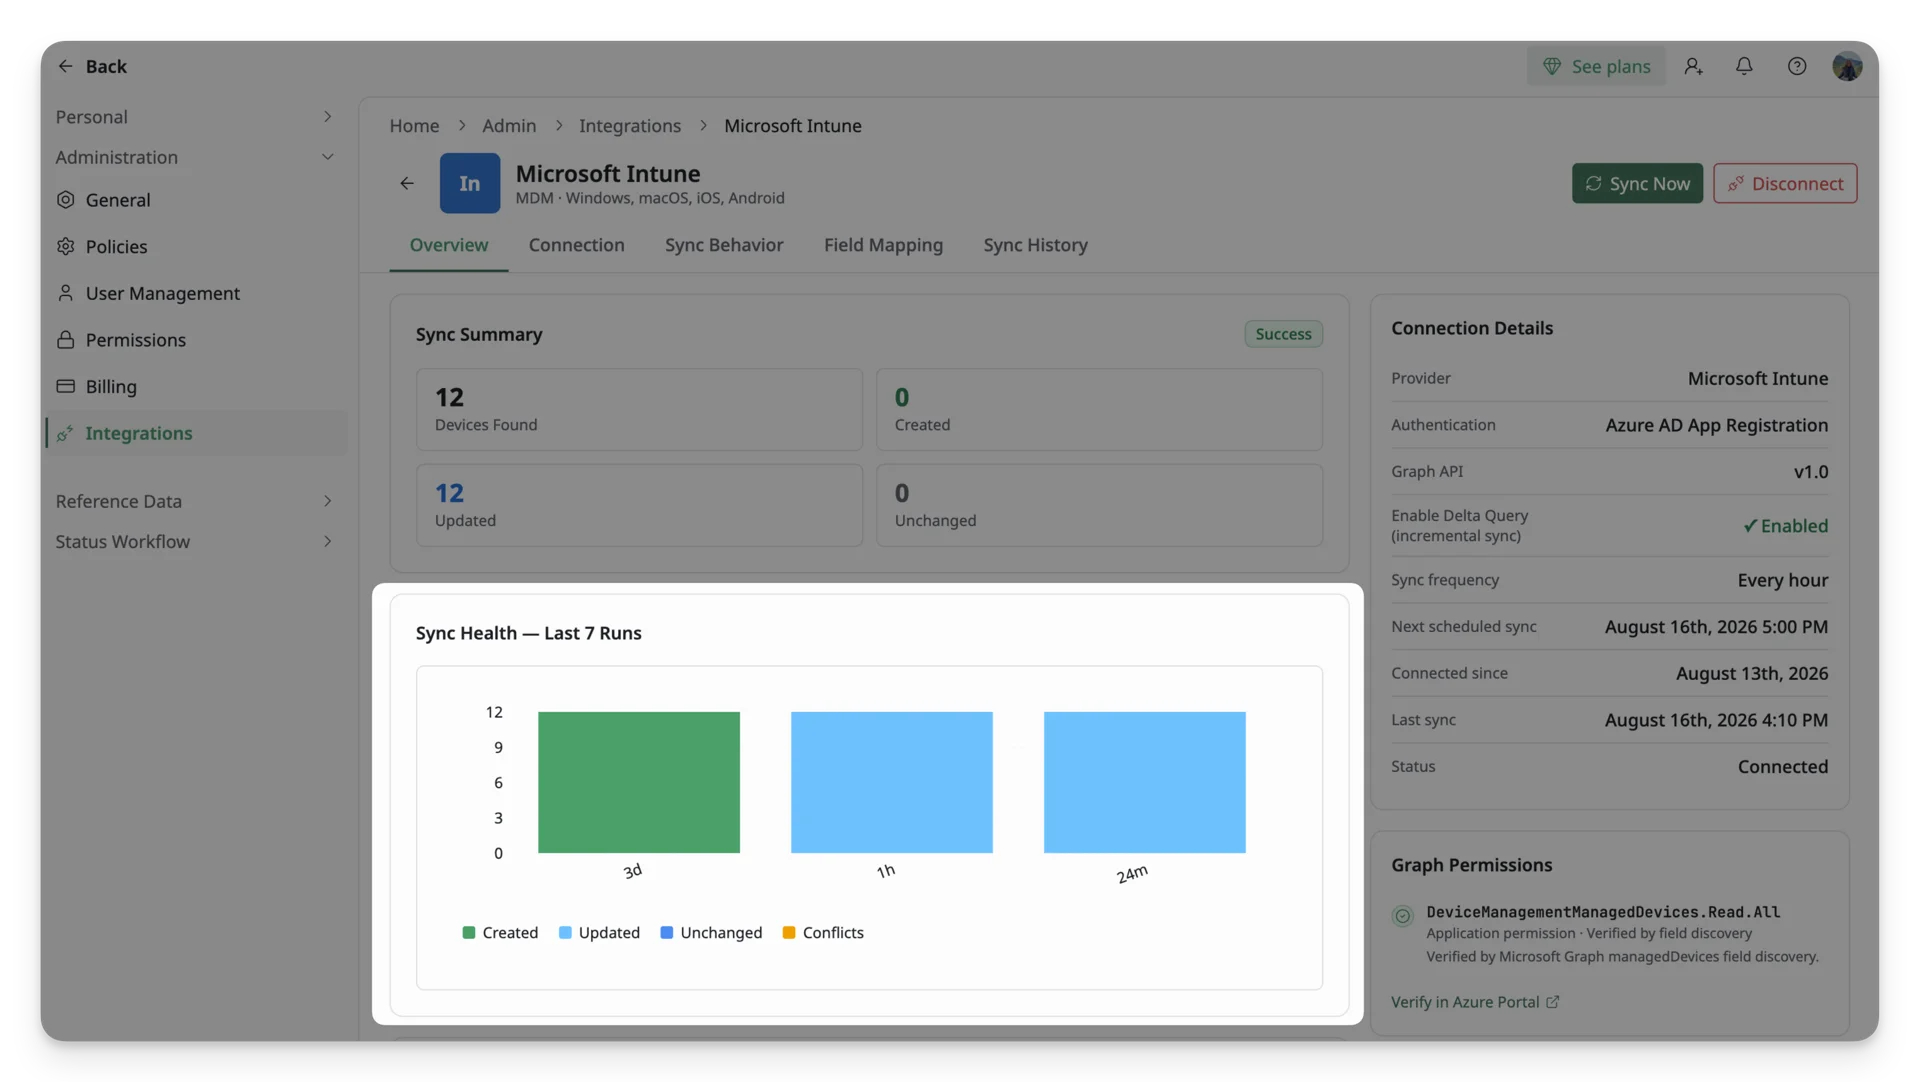Viewport: 1920px width, 1082px height.
Task: Open the help question mark icon
Action: coord(1797,66)
